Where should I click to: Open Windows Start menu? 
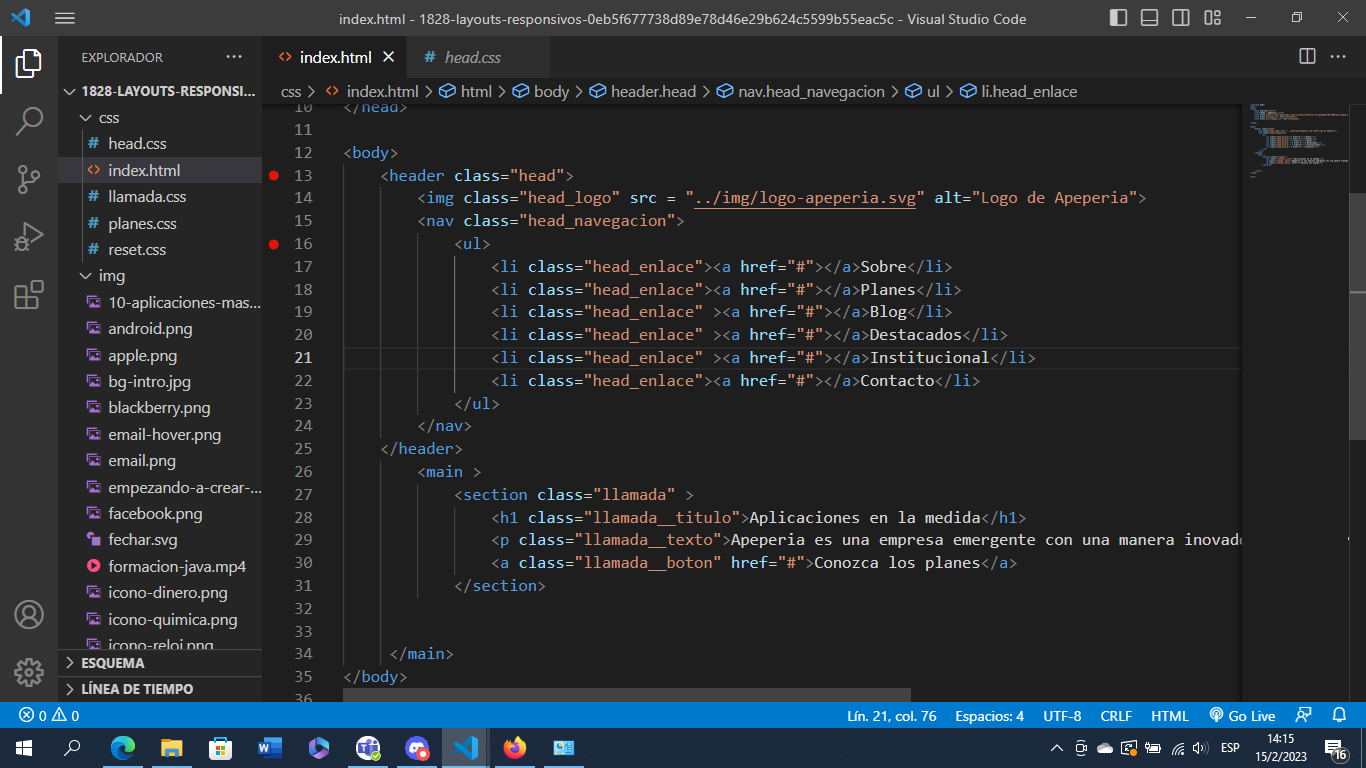tap(23, 747)
